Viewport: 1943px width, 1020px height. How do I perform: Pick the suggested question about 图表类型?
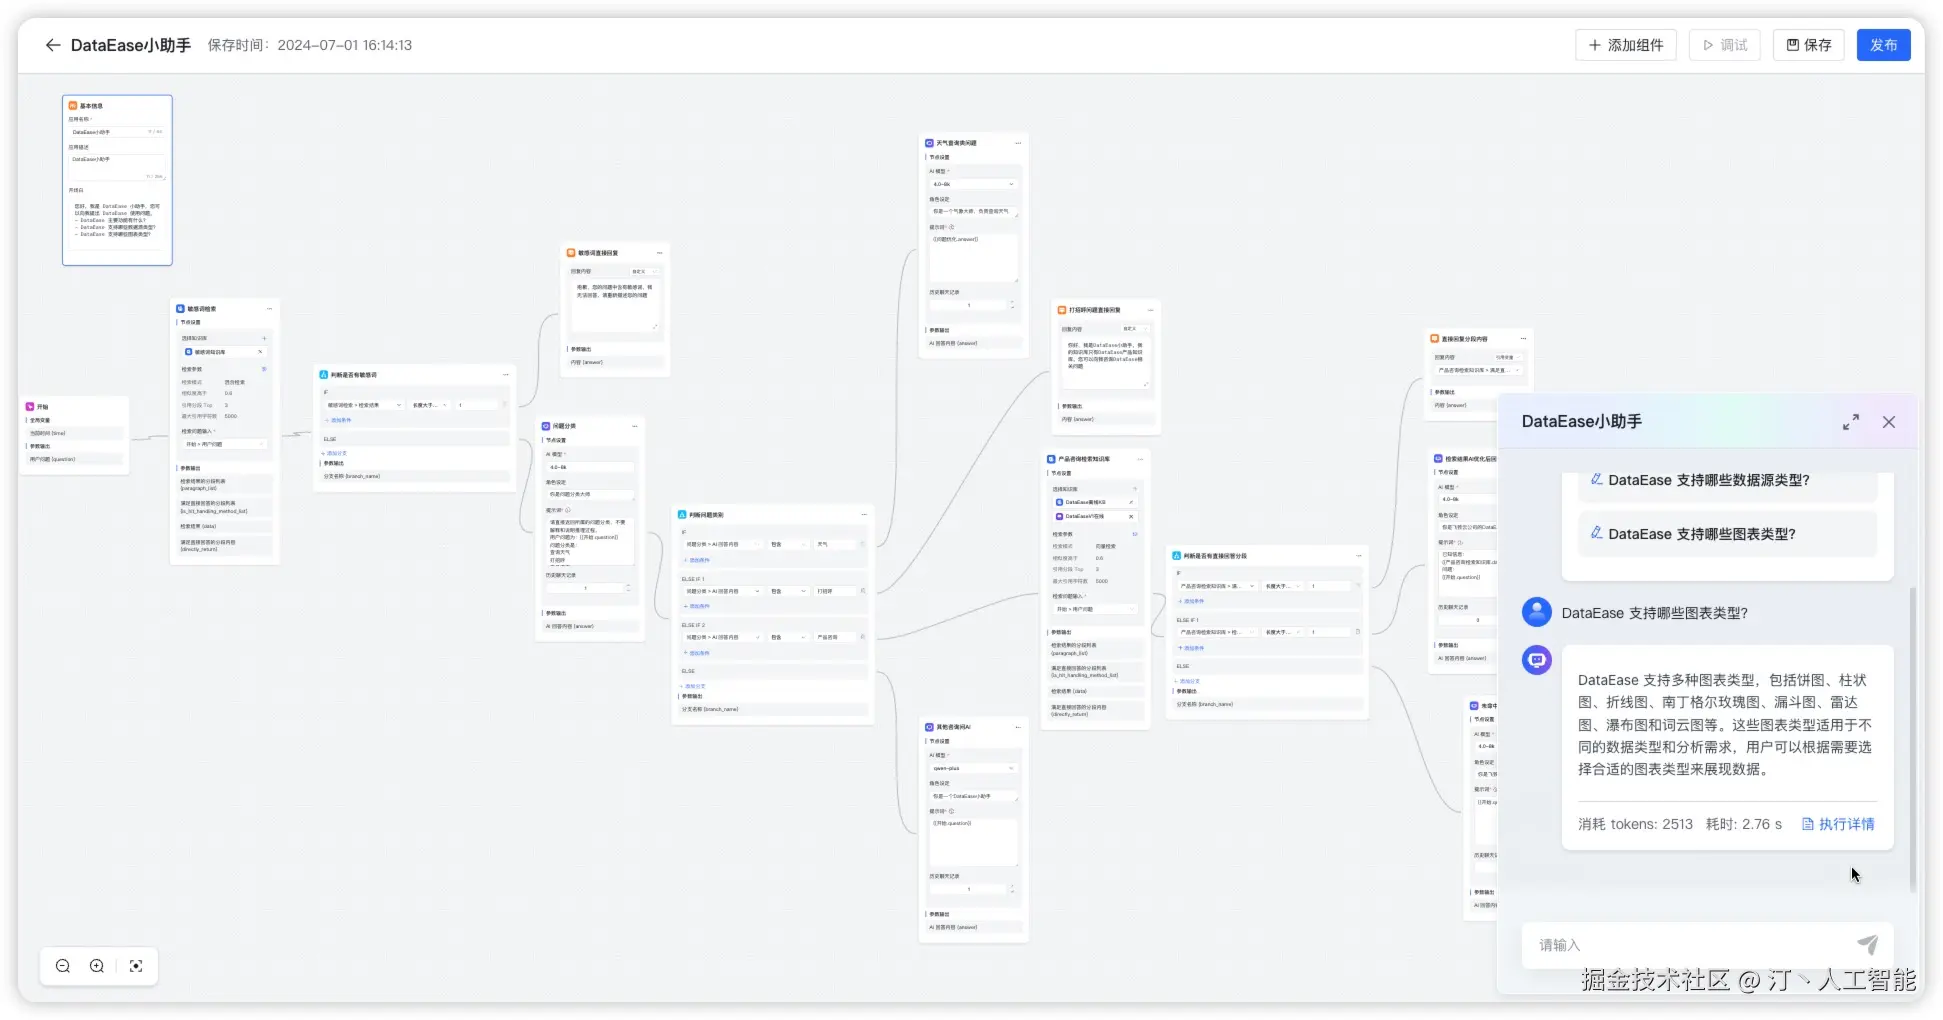[1727, 534]
